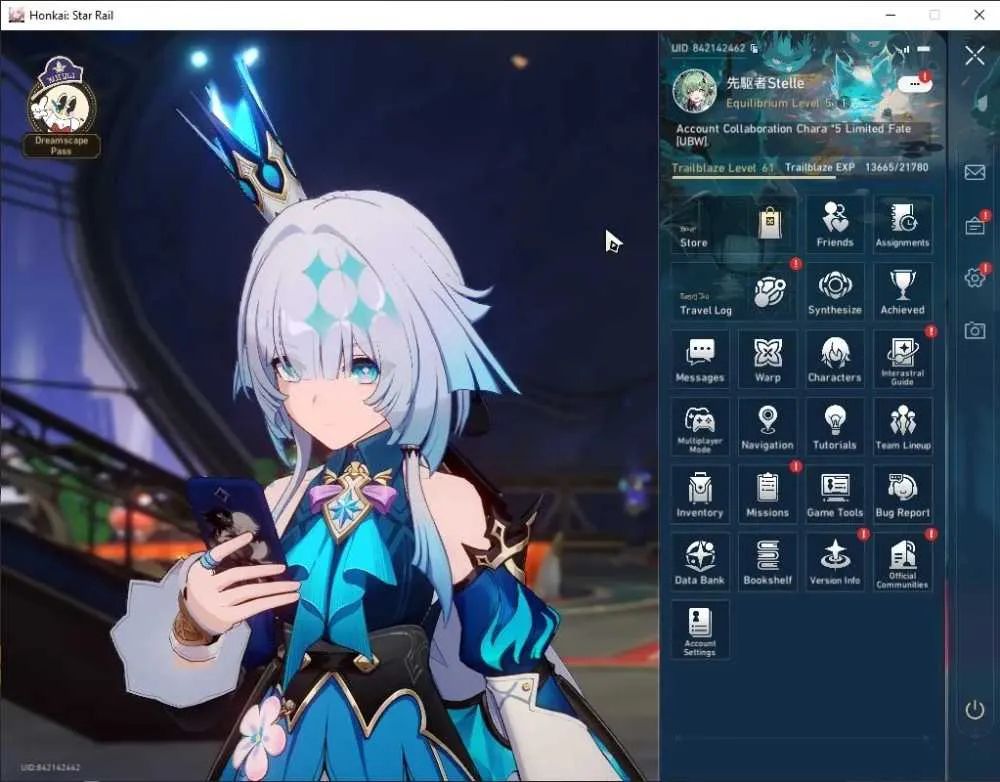Click the profile avatar picture
Image resolution: width=1000 pixels, height=782 pixels.
695,91
